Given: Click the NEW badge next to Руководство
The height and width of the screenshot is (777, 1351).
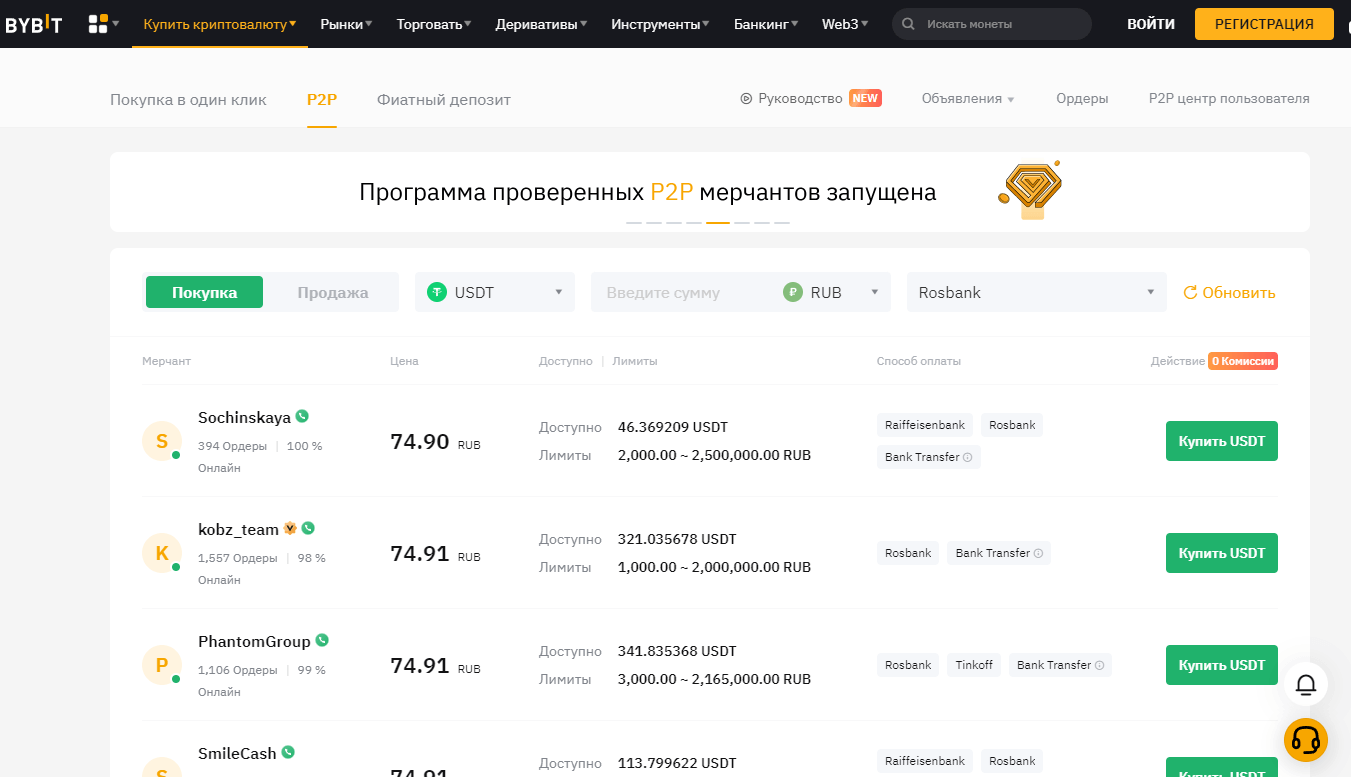Looking at the screenshot, I should (x=865, y=98).
